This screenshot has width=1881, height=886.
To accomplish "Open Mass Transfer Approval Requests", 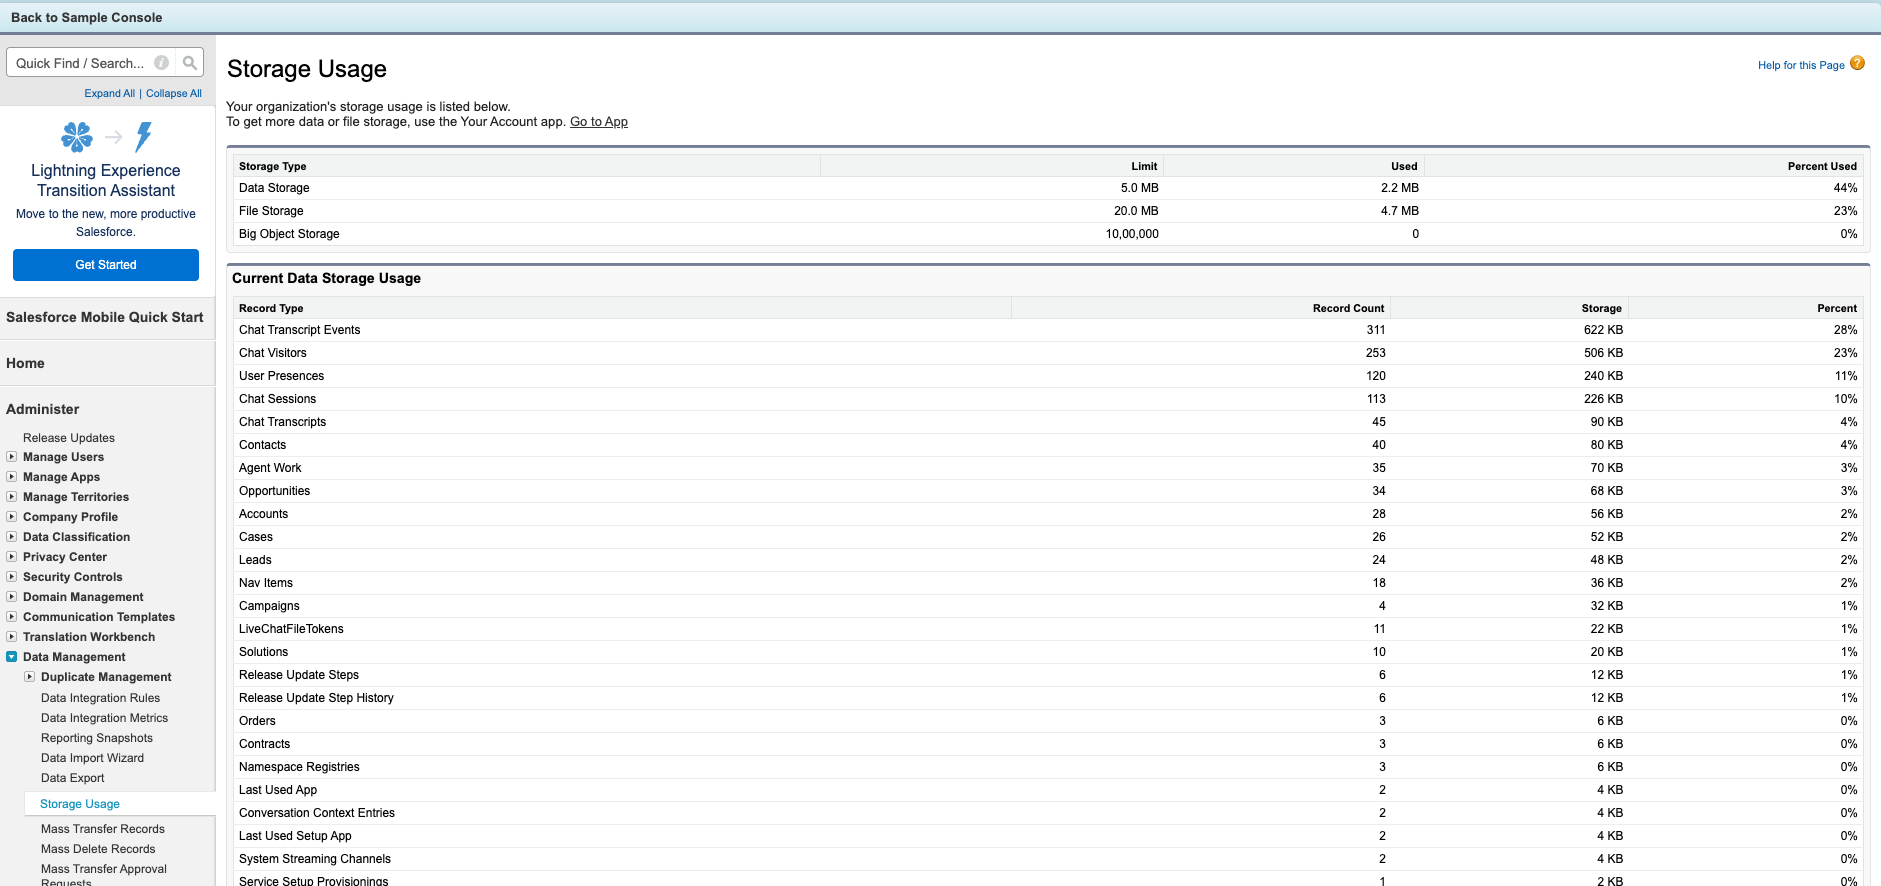I will coord(104,875).
